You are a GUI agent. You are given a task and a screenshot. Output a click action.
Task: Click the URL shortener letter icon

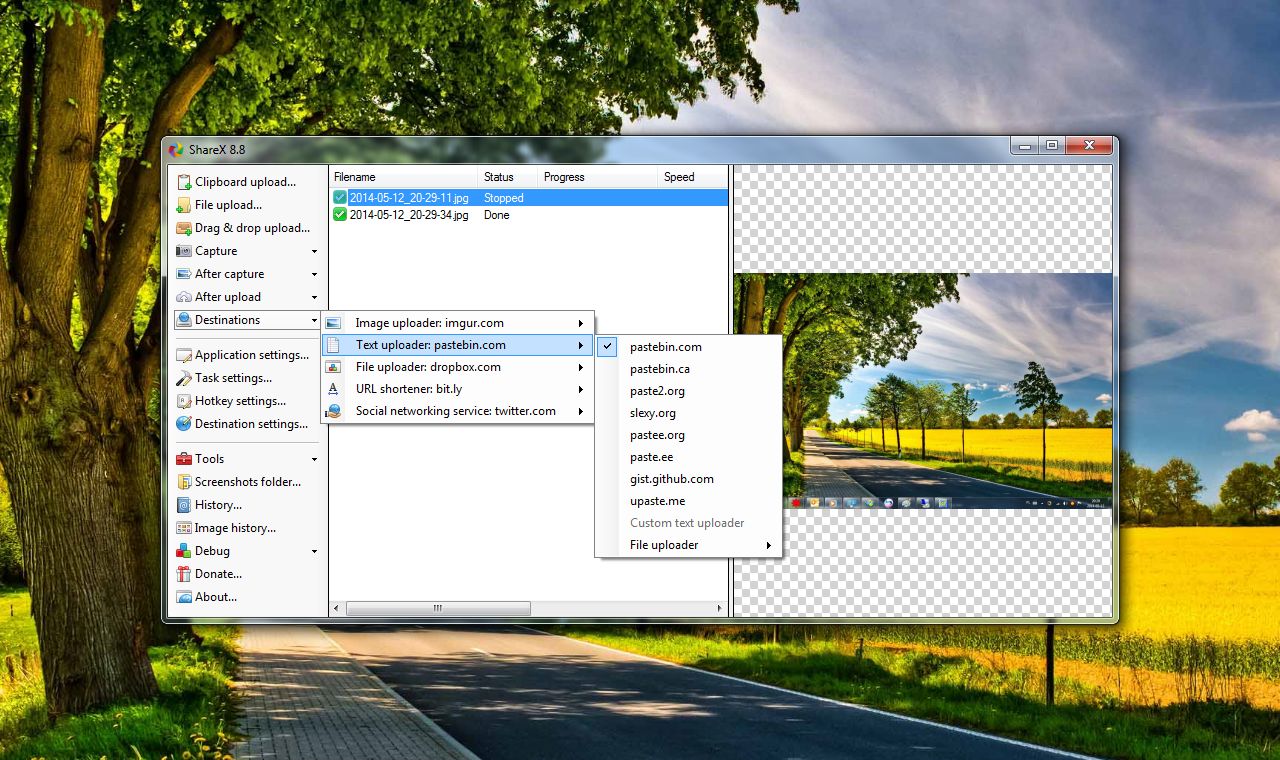(x=334, y=389)
